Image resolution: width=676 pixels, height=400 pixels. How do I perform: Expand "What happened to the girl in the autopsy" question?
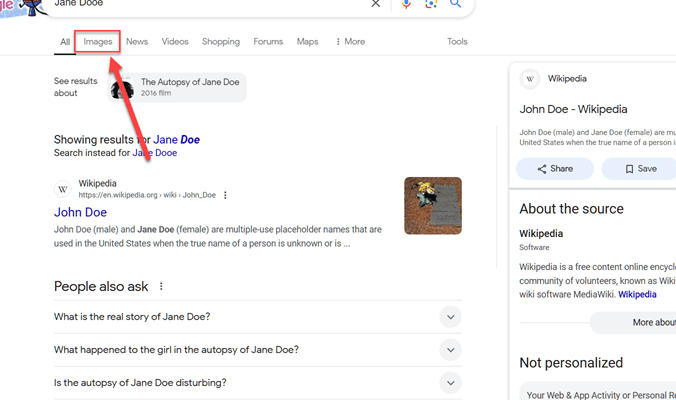click(258, 350)
